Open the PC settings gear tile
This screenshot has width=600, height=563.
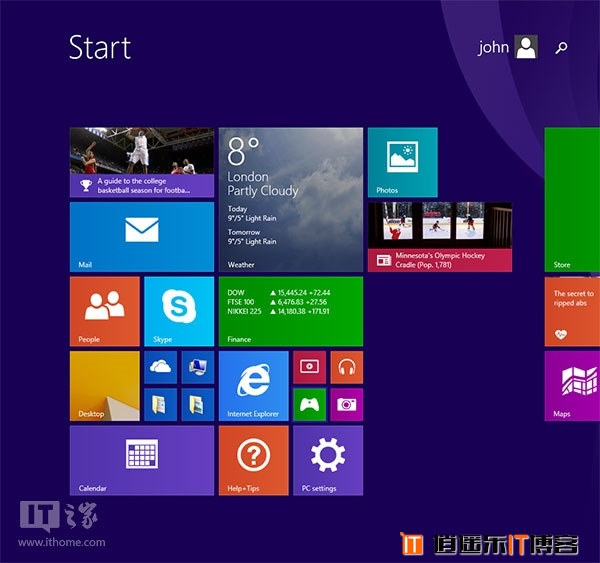tap(328, 460)
